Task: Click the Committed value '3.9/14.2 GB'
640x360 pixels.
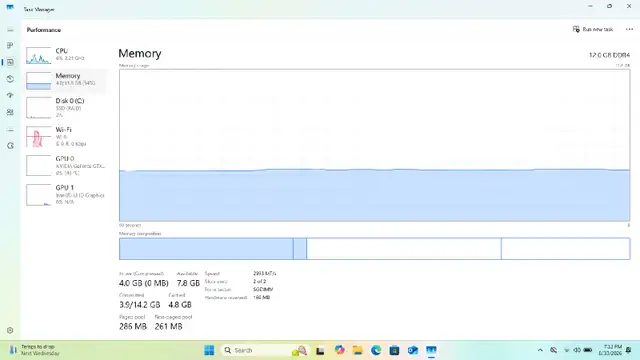Action: click(140, 304)
